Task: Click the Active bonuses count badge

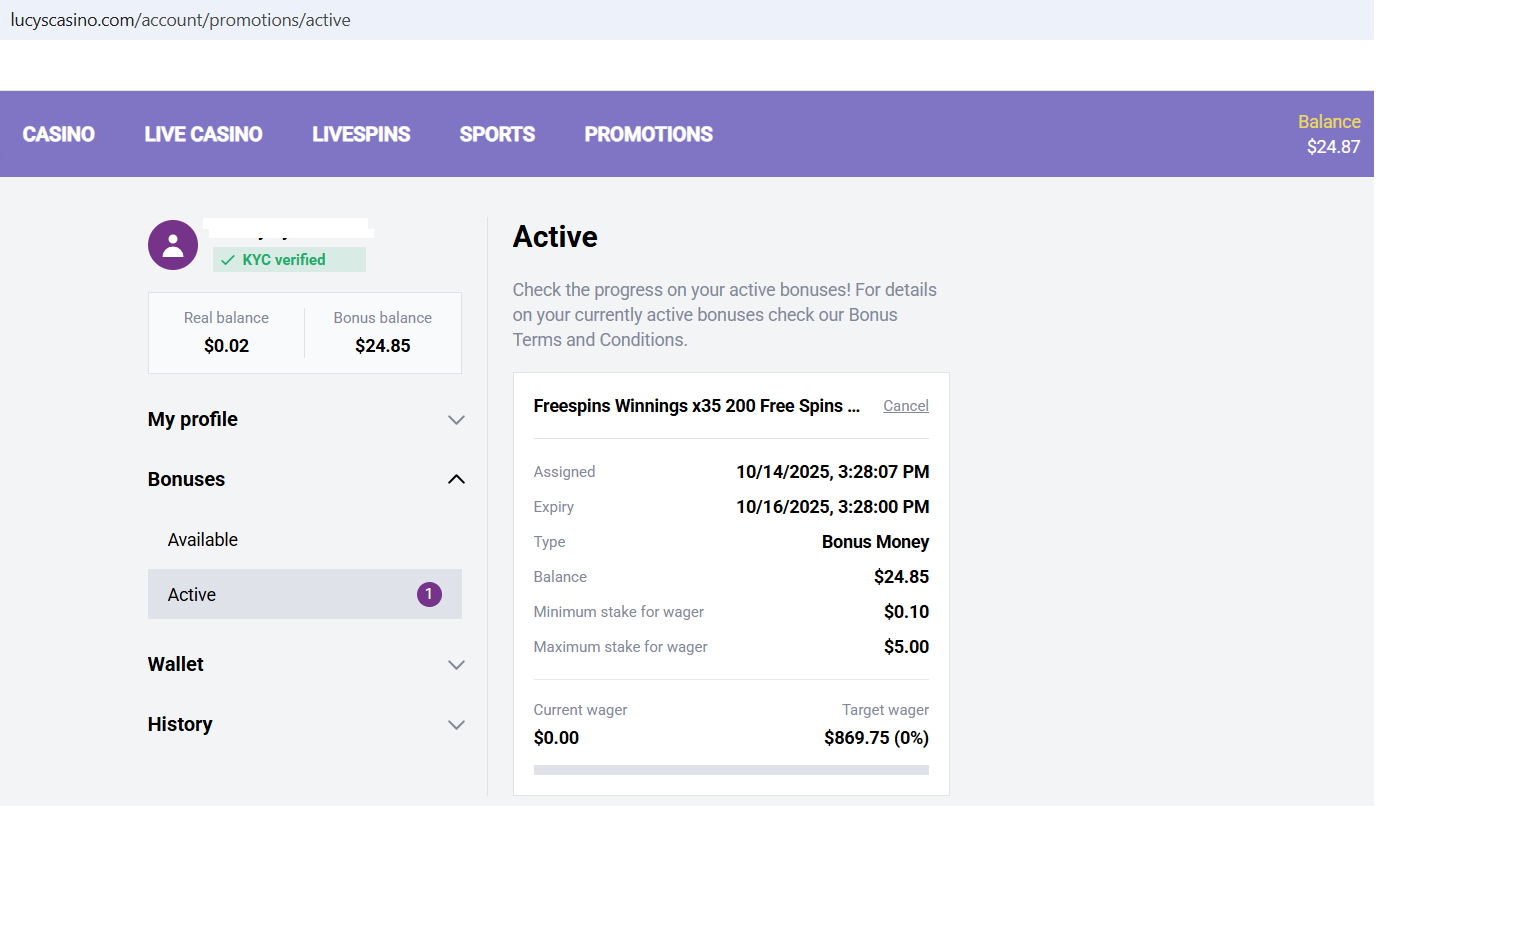Action: pos(429,594)
